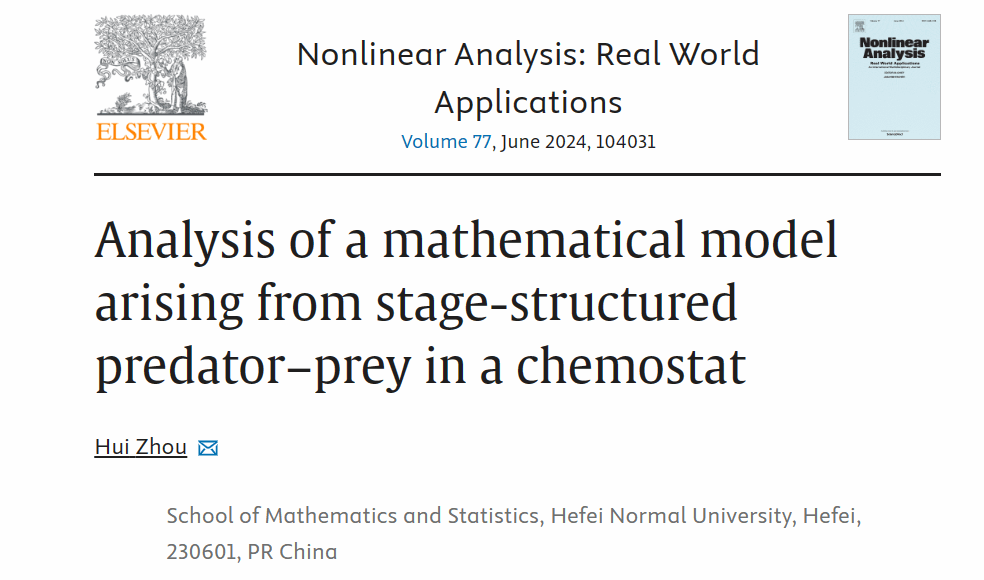Open the Nonlinear Analysis journal cover thumbnail
This screenshot has height=580, width=984.
click(x=894, y=77)
